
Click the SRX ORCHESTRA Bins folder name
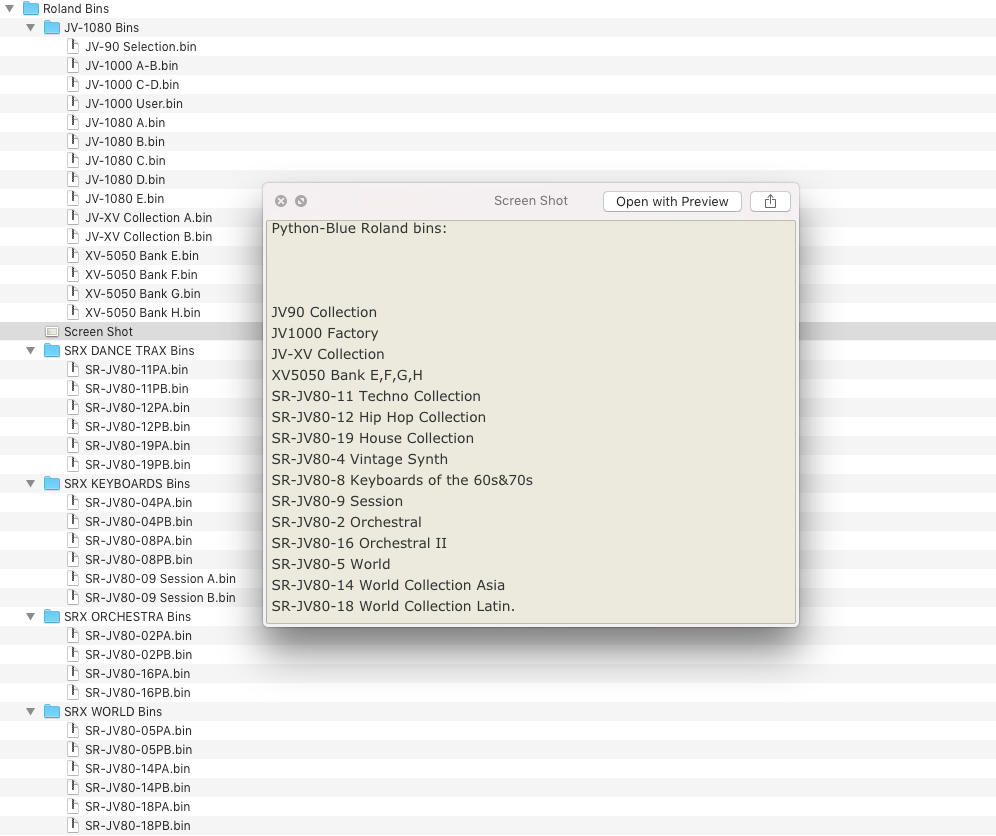127,617
